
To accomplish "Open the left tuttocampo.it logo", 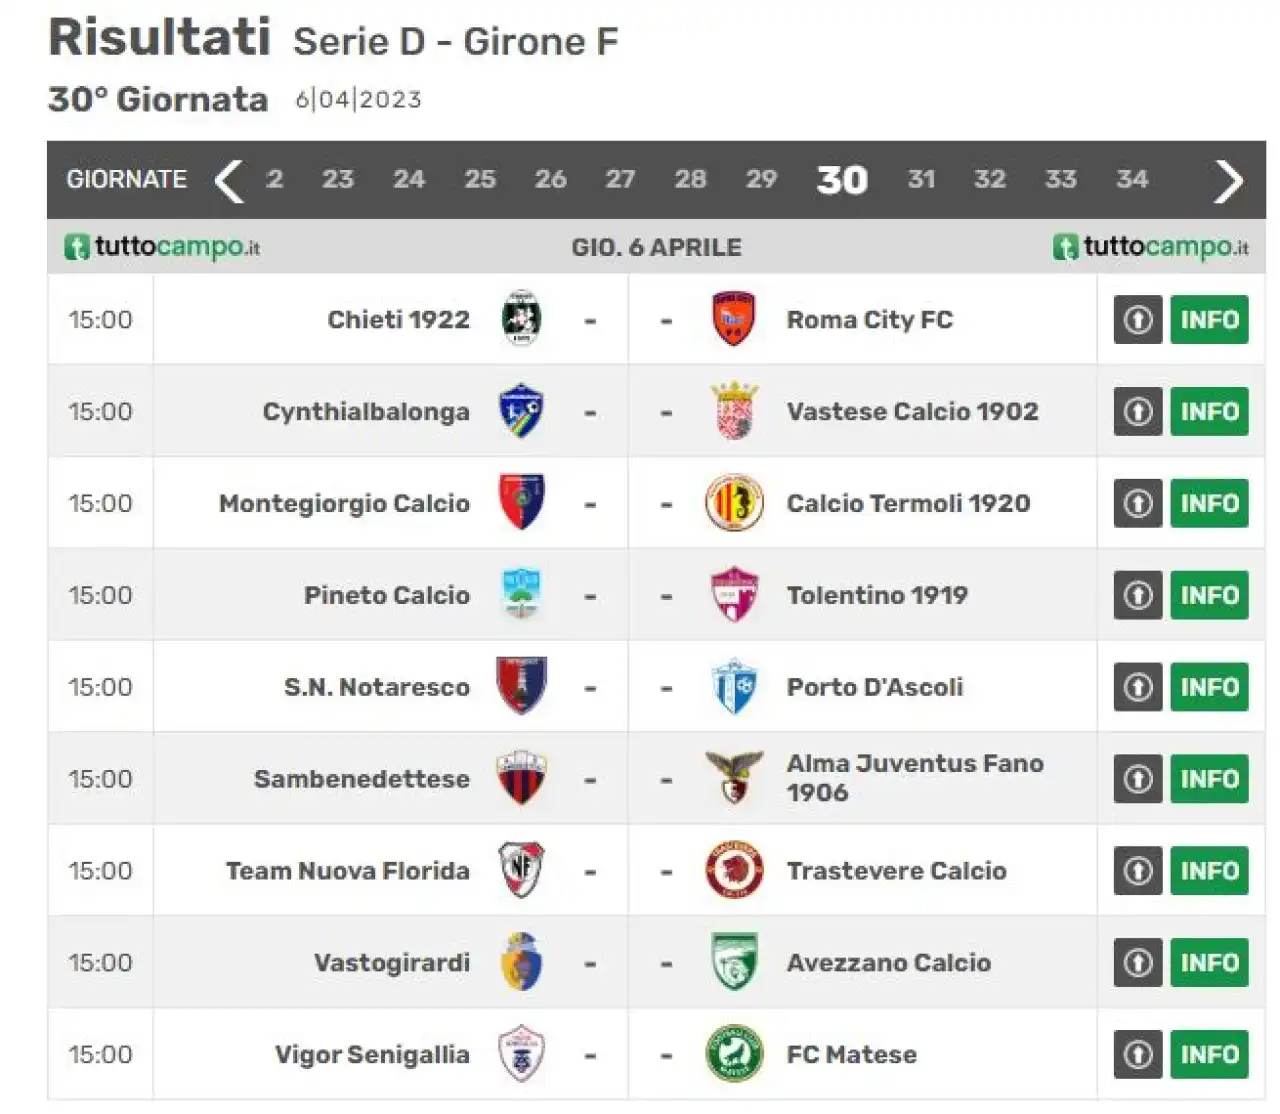I will tap(162, 246).
